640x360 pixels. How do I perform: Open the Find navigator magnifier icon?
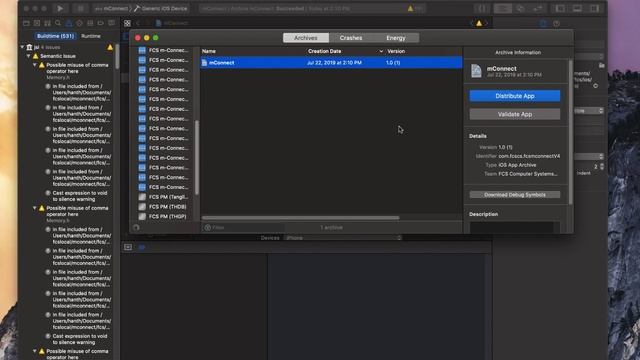(x=58, y=23)
